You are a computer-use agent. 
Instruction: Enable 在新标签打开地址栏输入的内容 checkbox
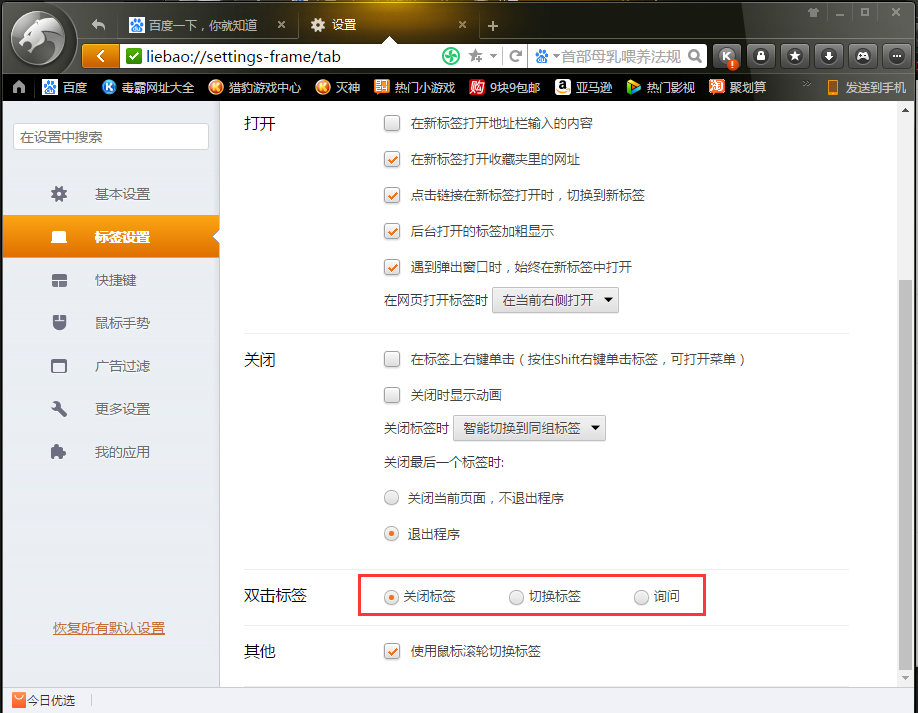pyautogui.click(x=392, y=123)
